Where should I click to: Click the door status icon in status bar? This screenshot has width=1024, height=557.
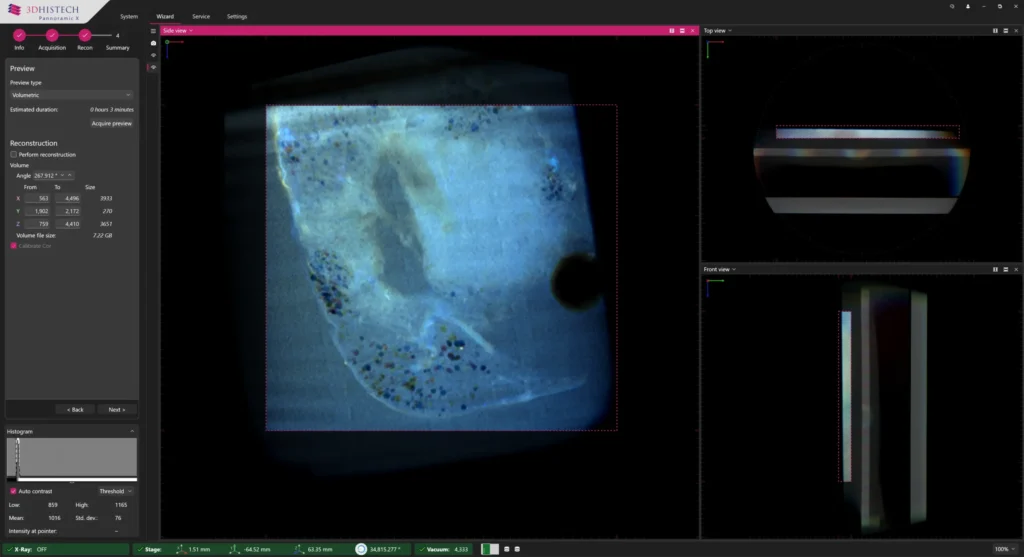pos(490,549)
